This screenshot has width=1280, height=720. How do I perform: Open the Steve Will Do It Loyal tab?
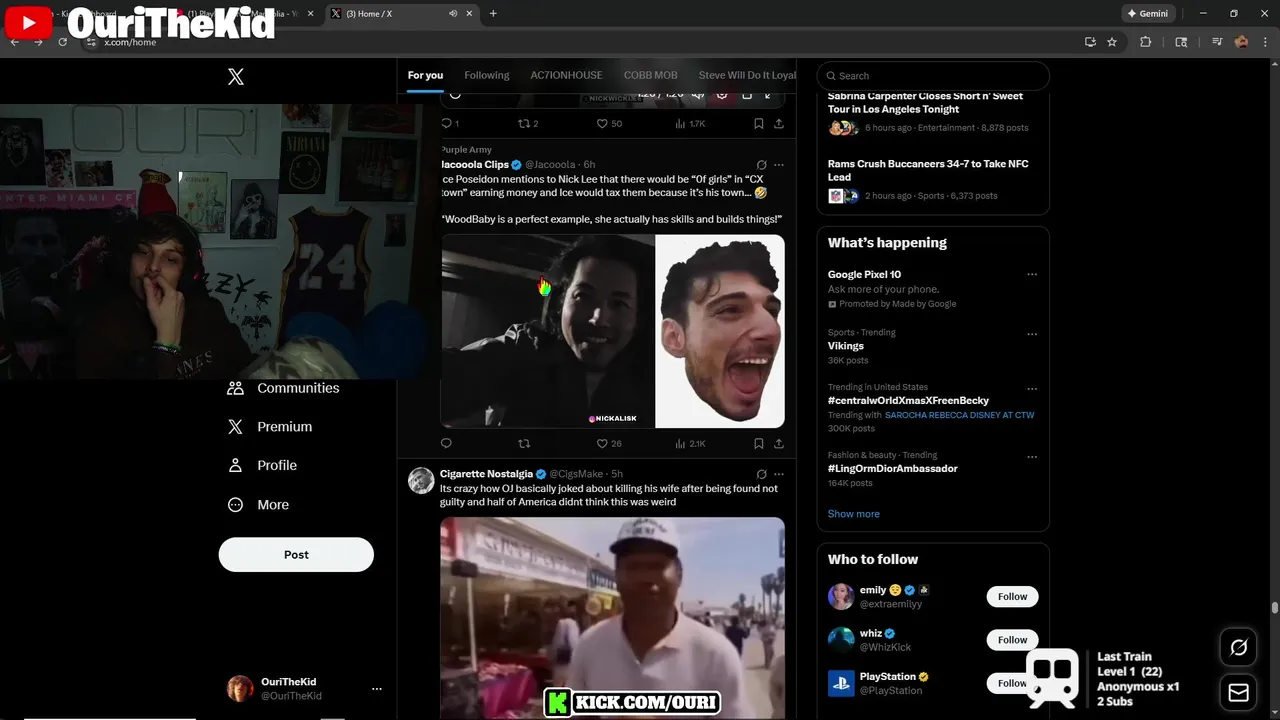747,75
